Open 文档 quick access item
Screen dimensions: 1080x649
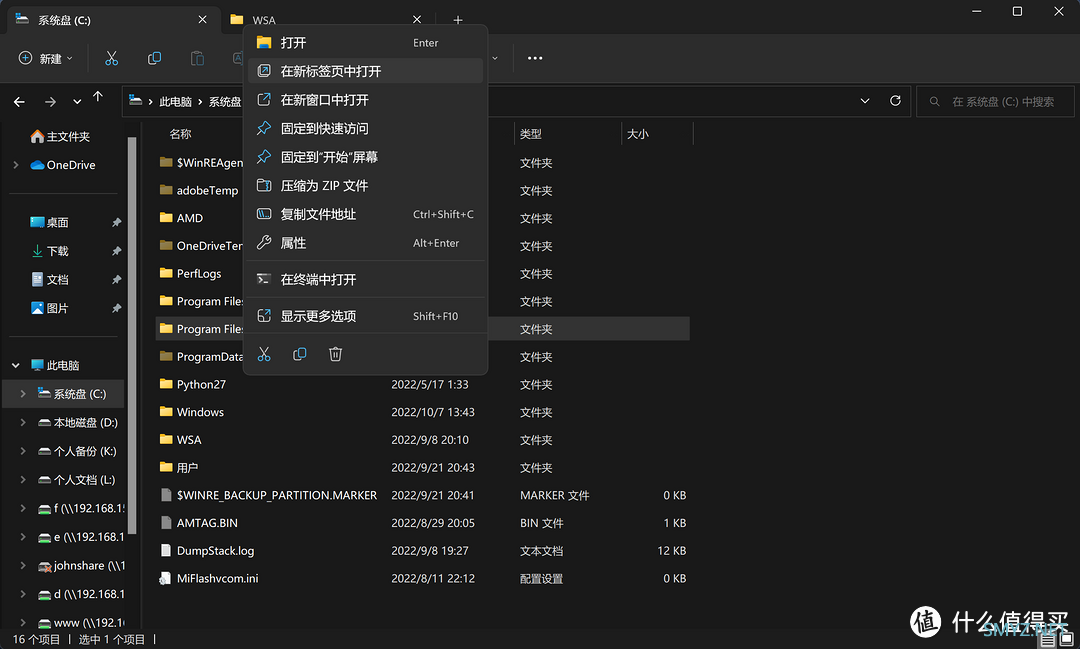[50, 280]
